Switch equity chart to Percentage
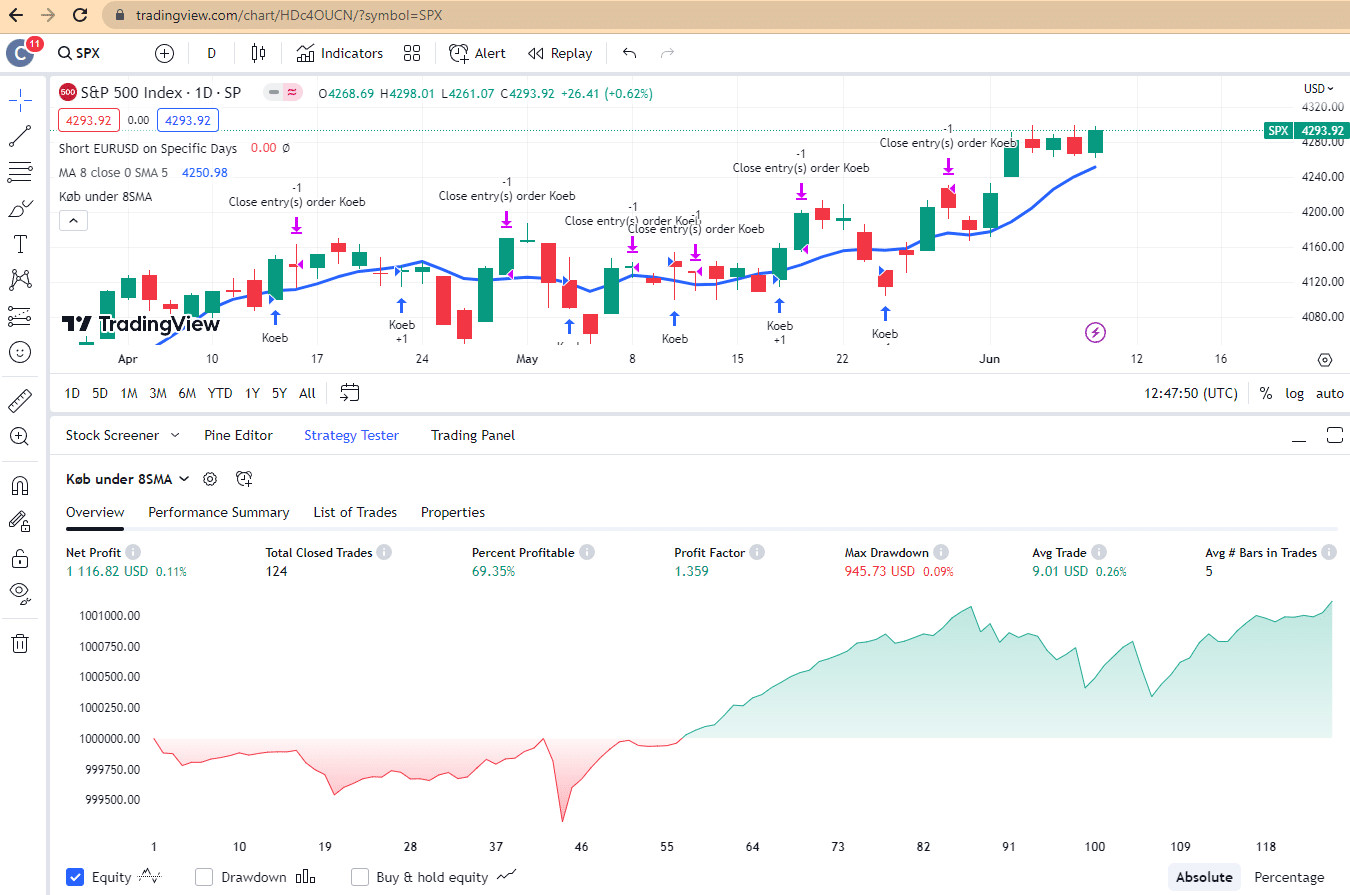This screenshot has height=895, width=1350. (x=1289, y=877)
